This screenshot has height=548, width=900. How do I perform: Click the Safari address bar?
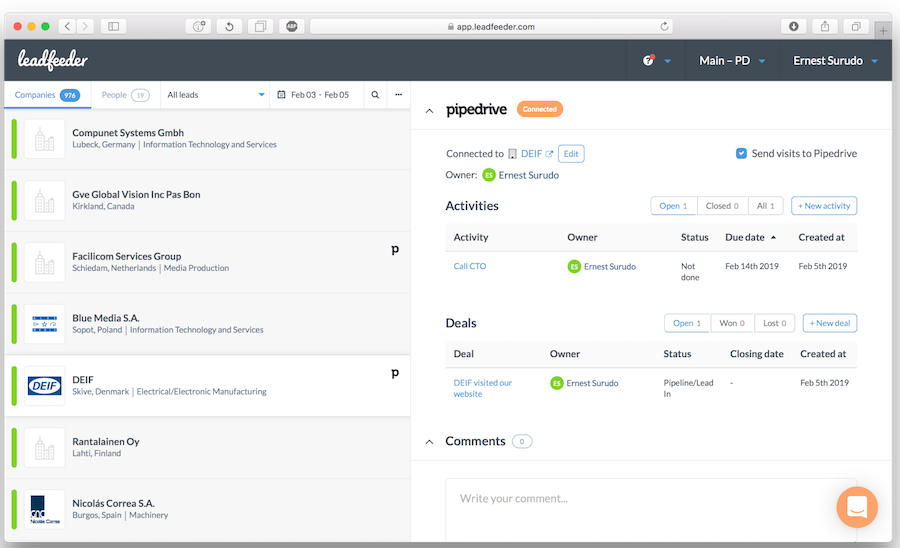pyautogui.click(x=491, y=26)
